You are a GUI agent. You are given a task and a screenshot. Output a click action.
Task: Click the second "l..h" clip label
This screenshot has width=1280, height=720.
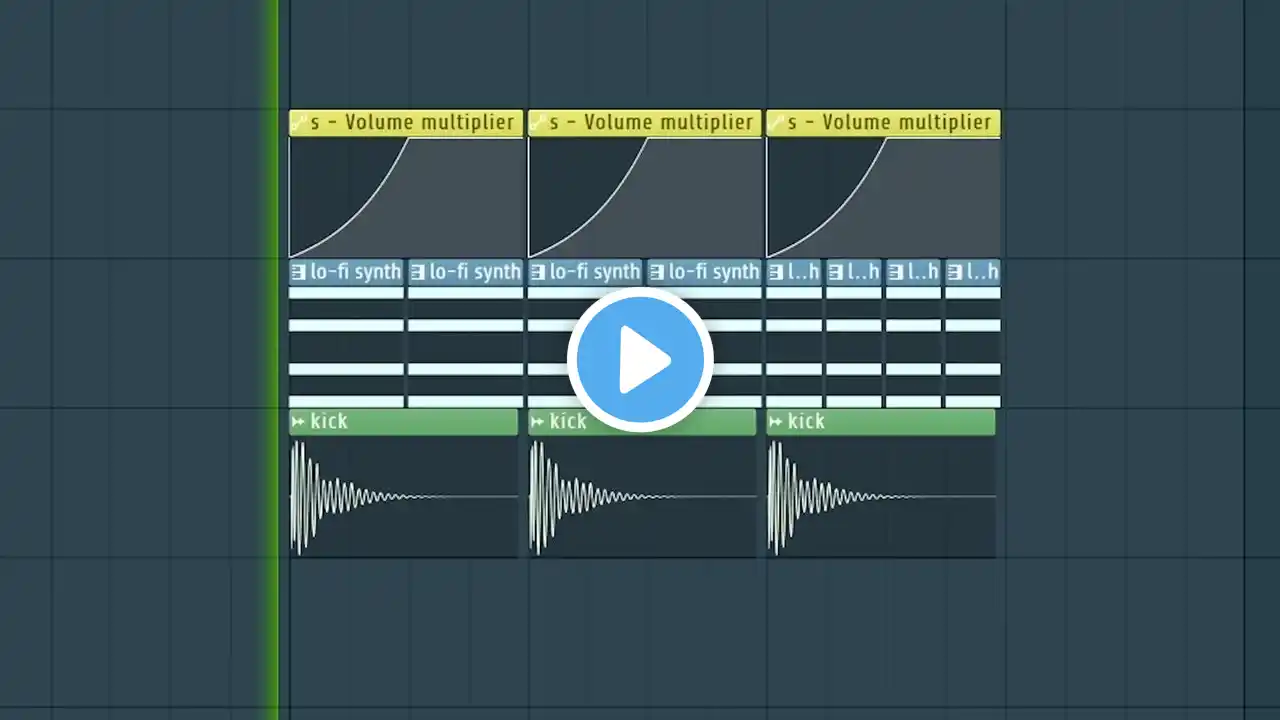(864, 272)
